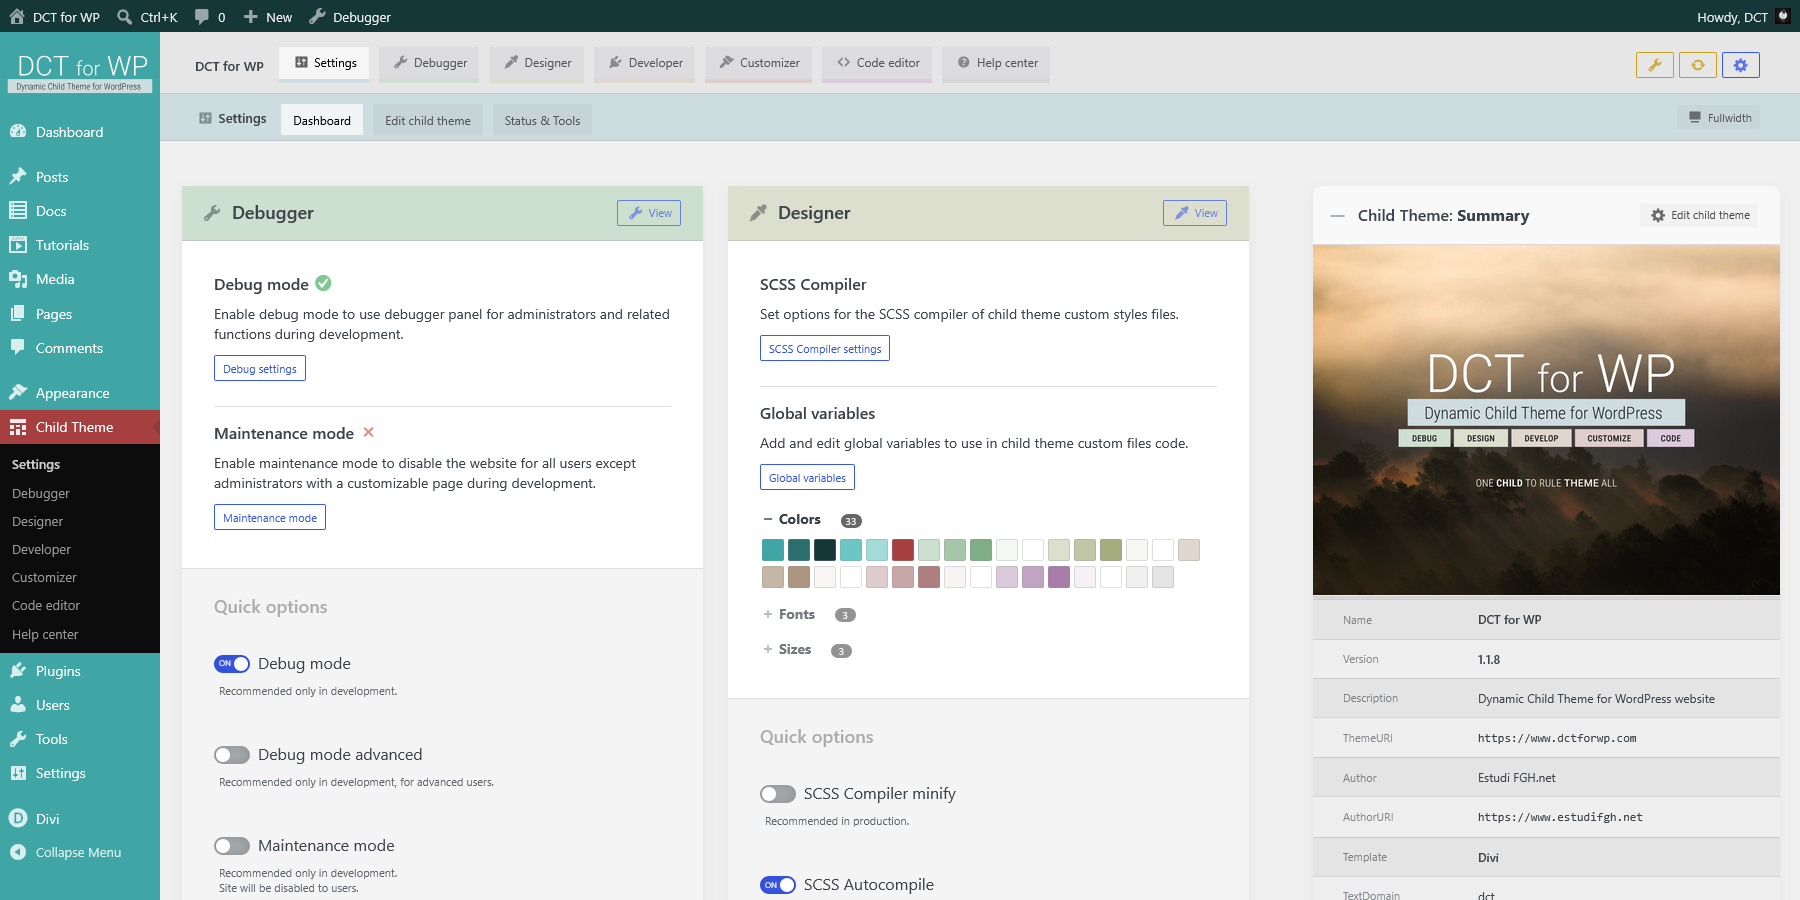1800x900 pixels.
Task: Open Dashboard in the WP sidebar
Action: click(x=80, y=132)
